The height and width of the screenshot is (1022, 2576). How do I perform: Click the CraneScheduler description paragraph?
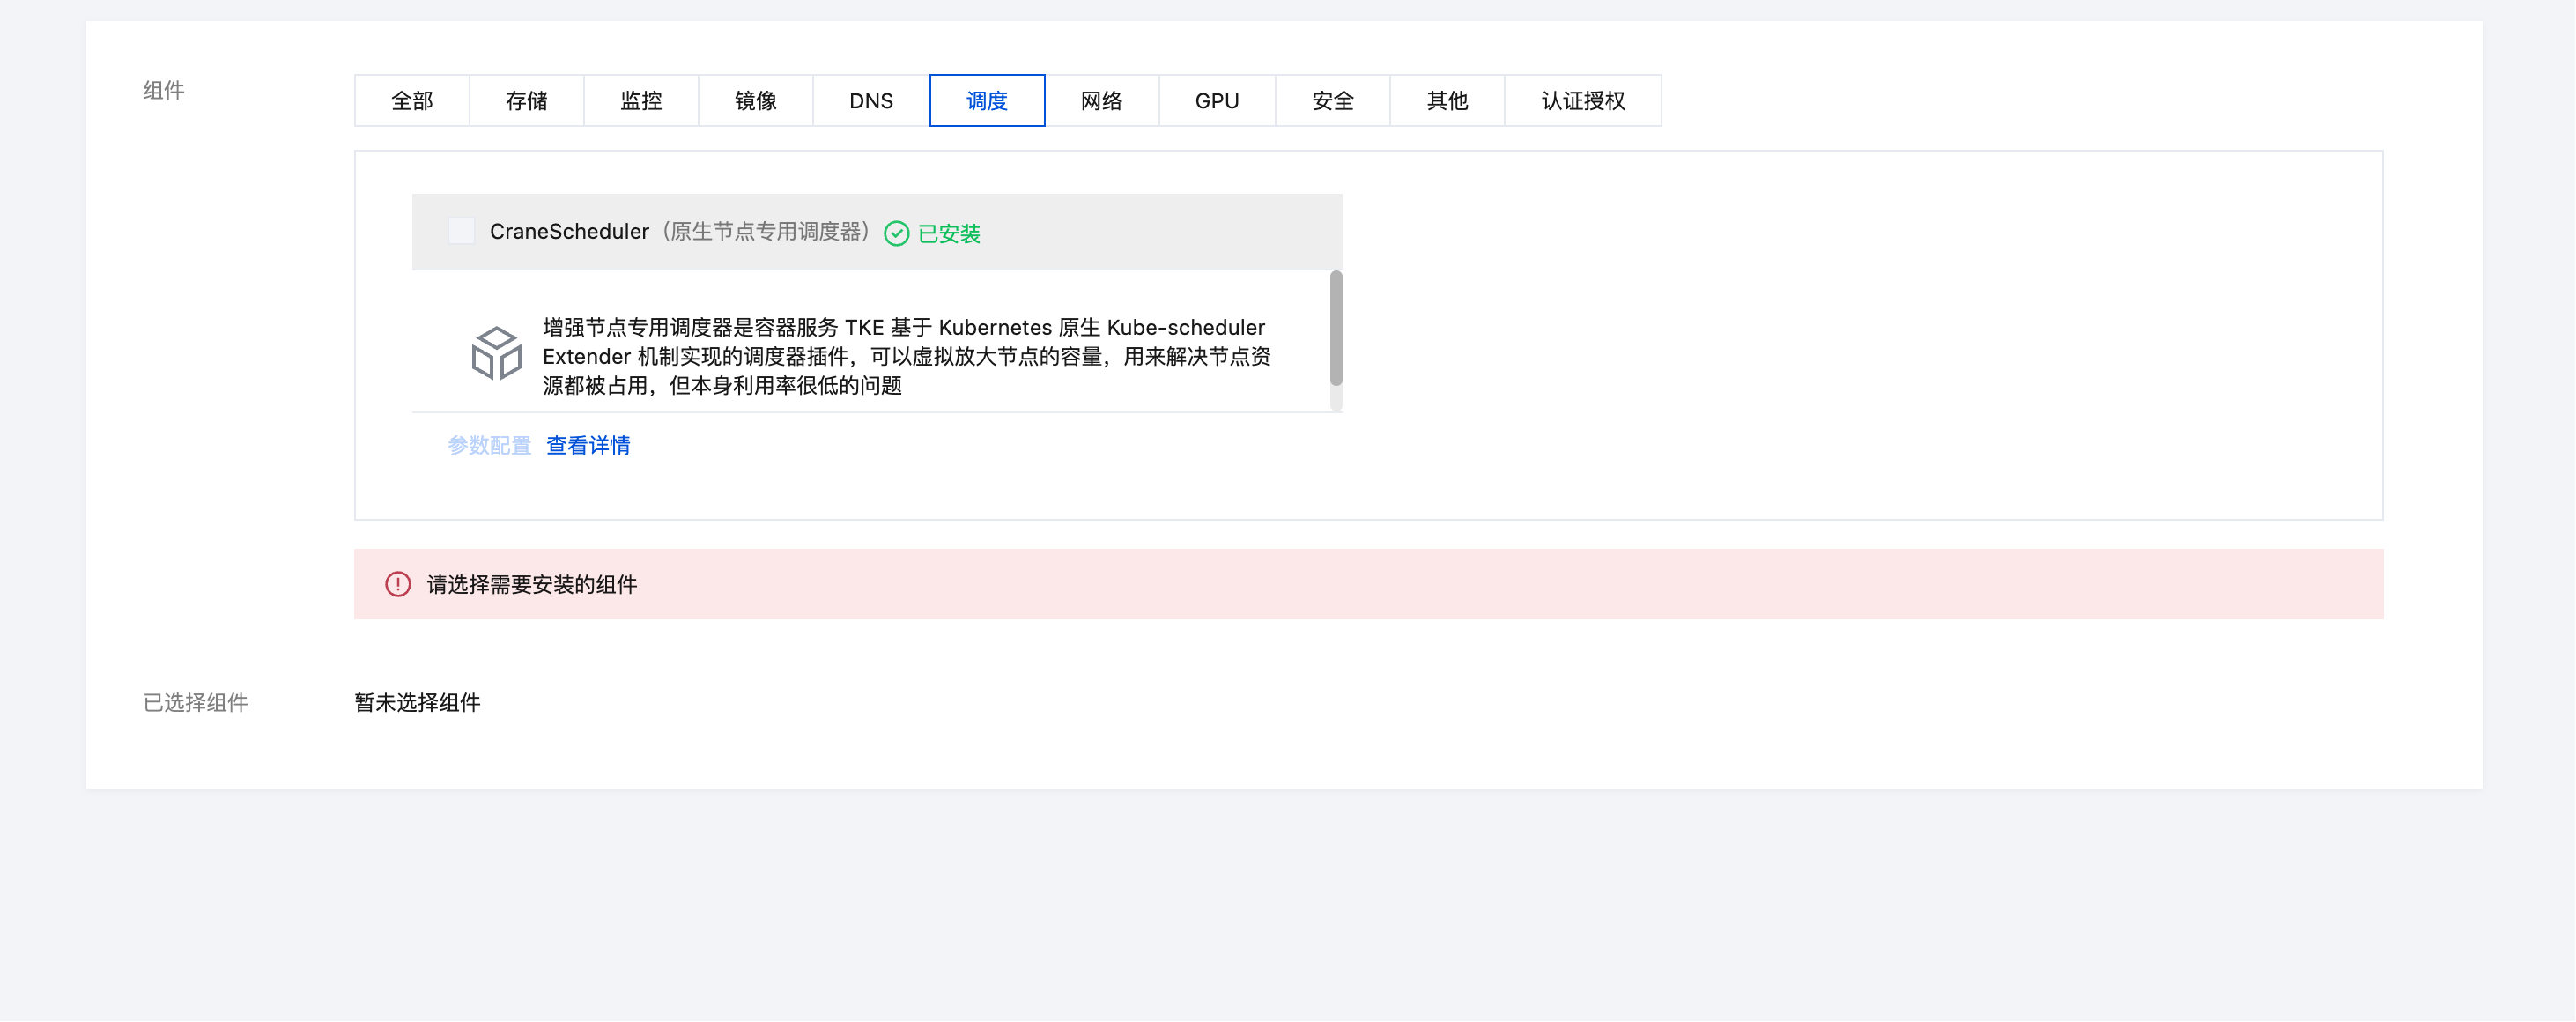pyautogui.click(x=907, y=357)
